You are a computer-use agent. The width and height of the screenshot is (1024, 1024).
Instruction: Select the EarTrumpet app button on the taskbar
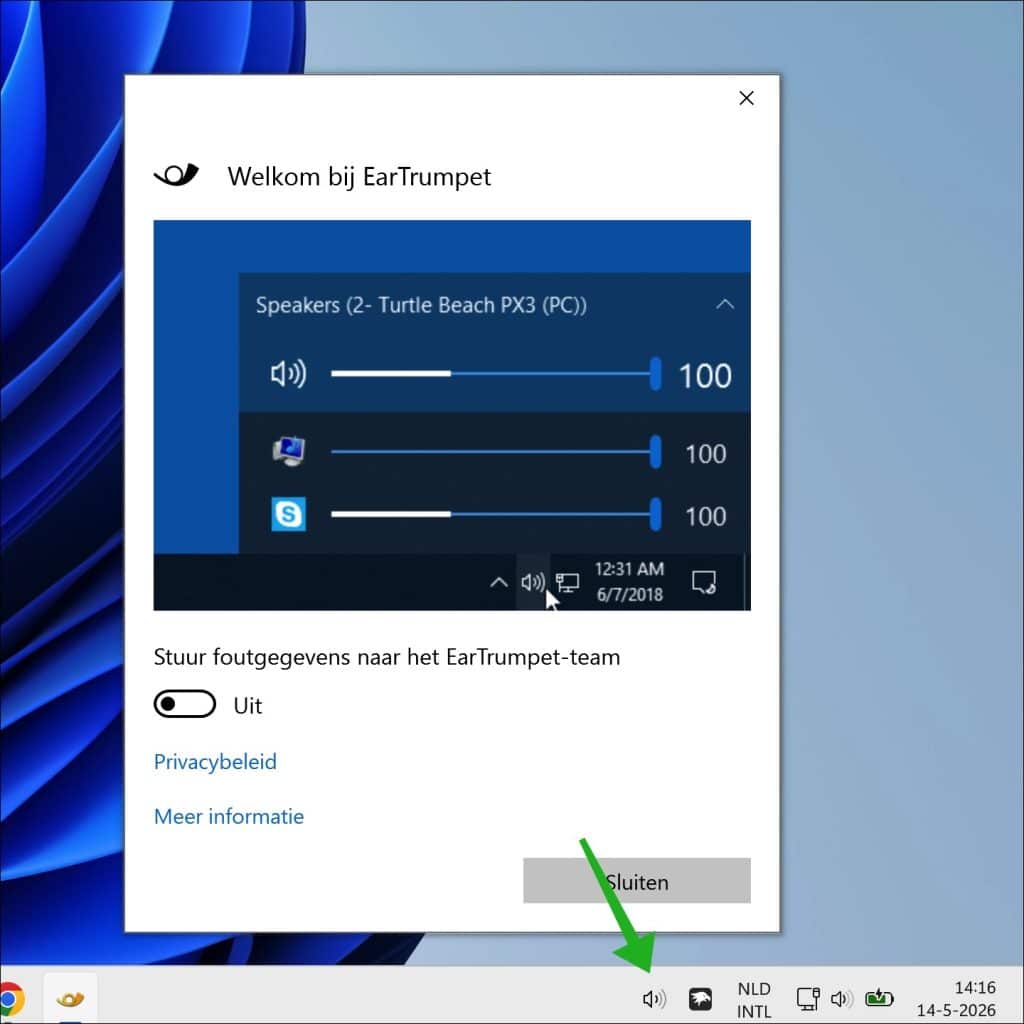pos(71,999)
